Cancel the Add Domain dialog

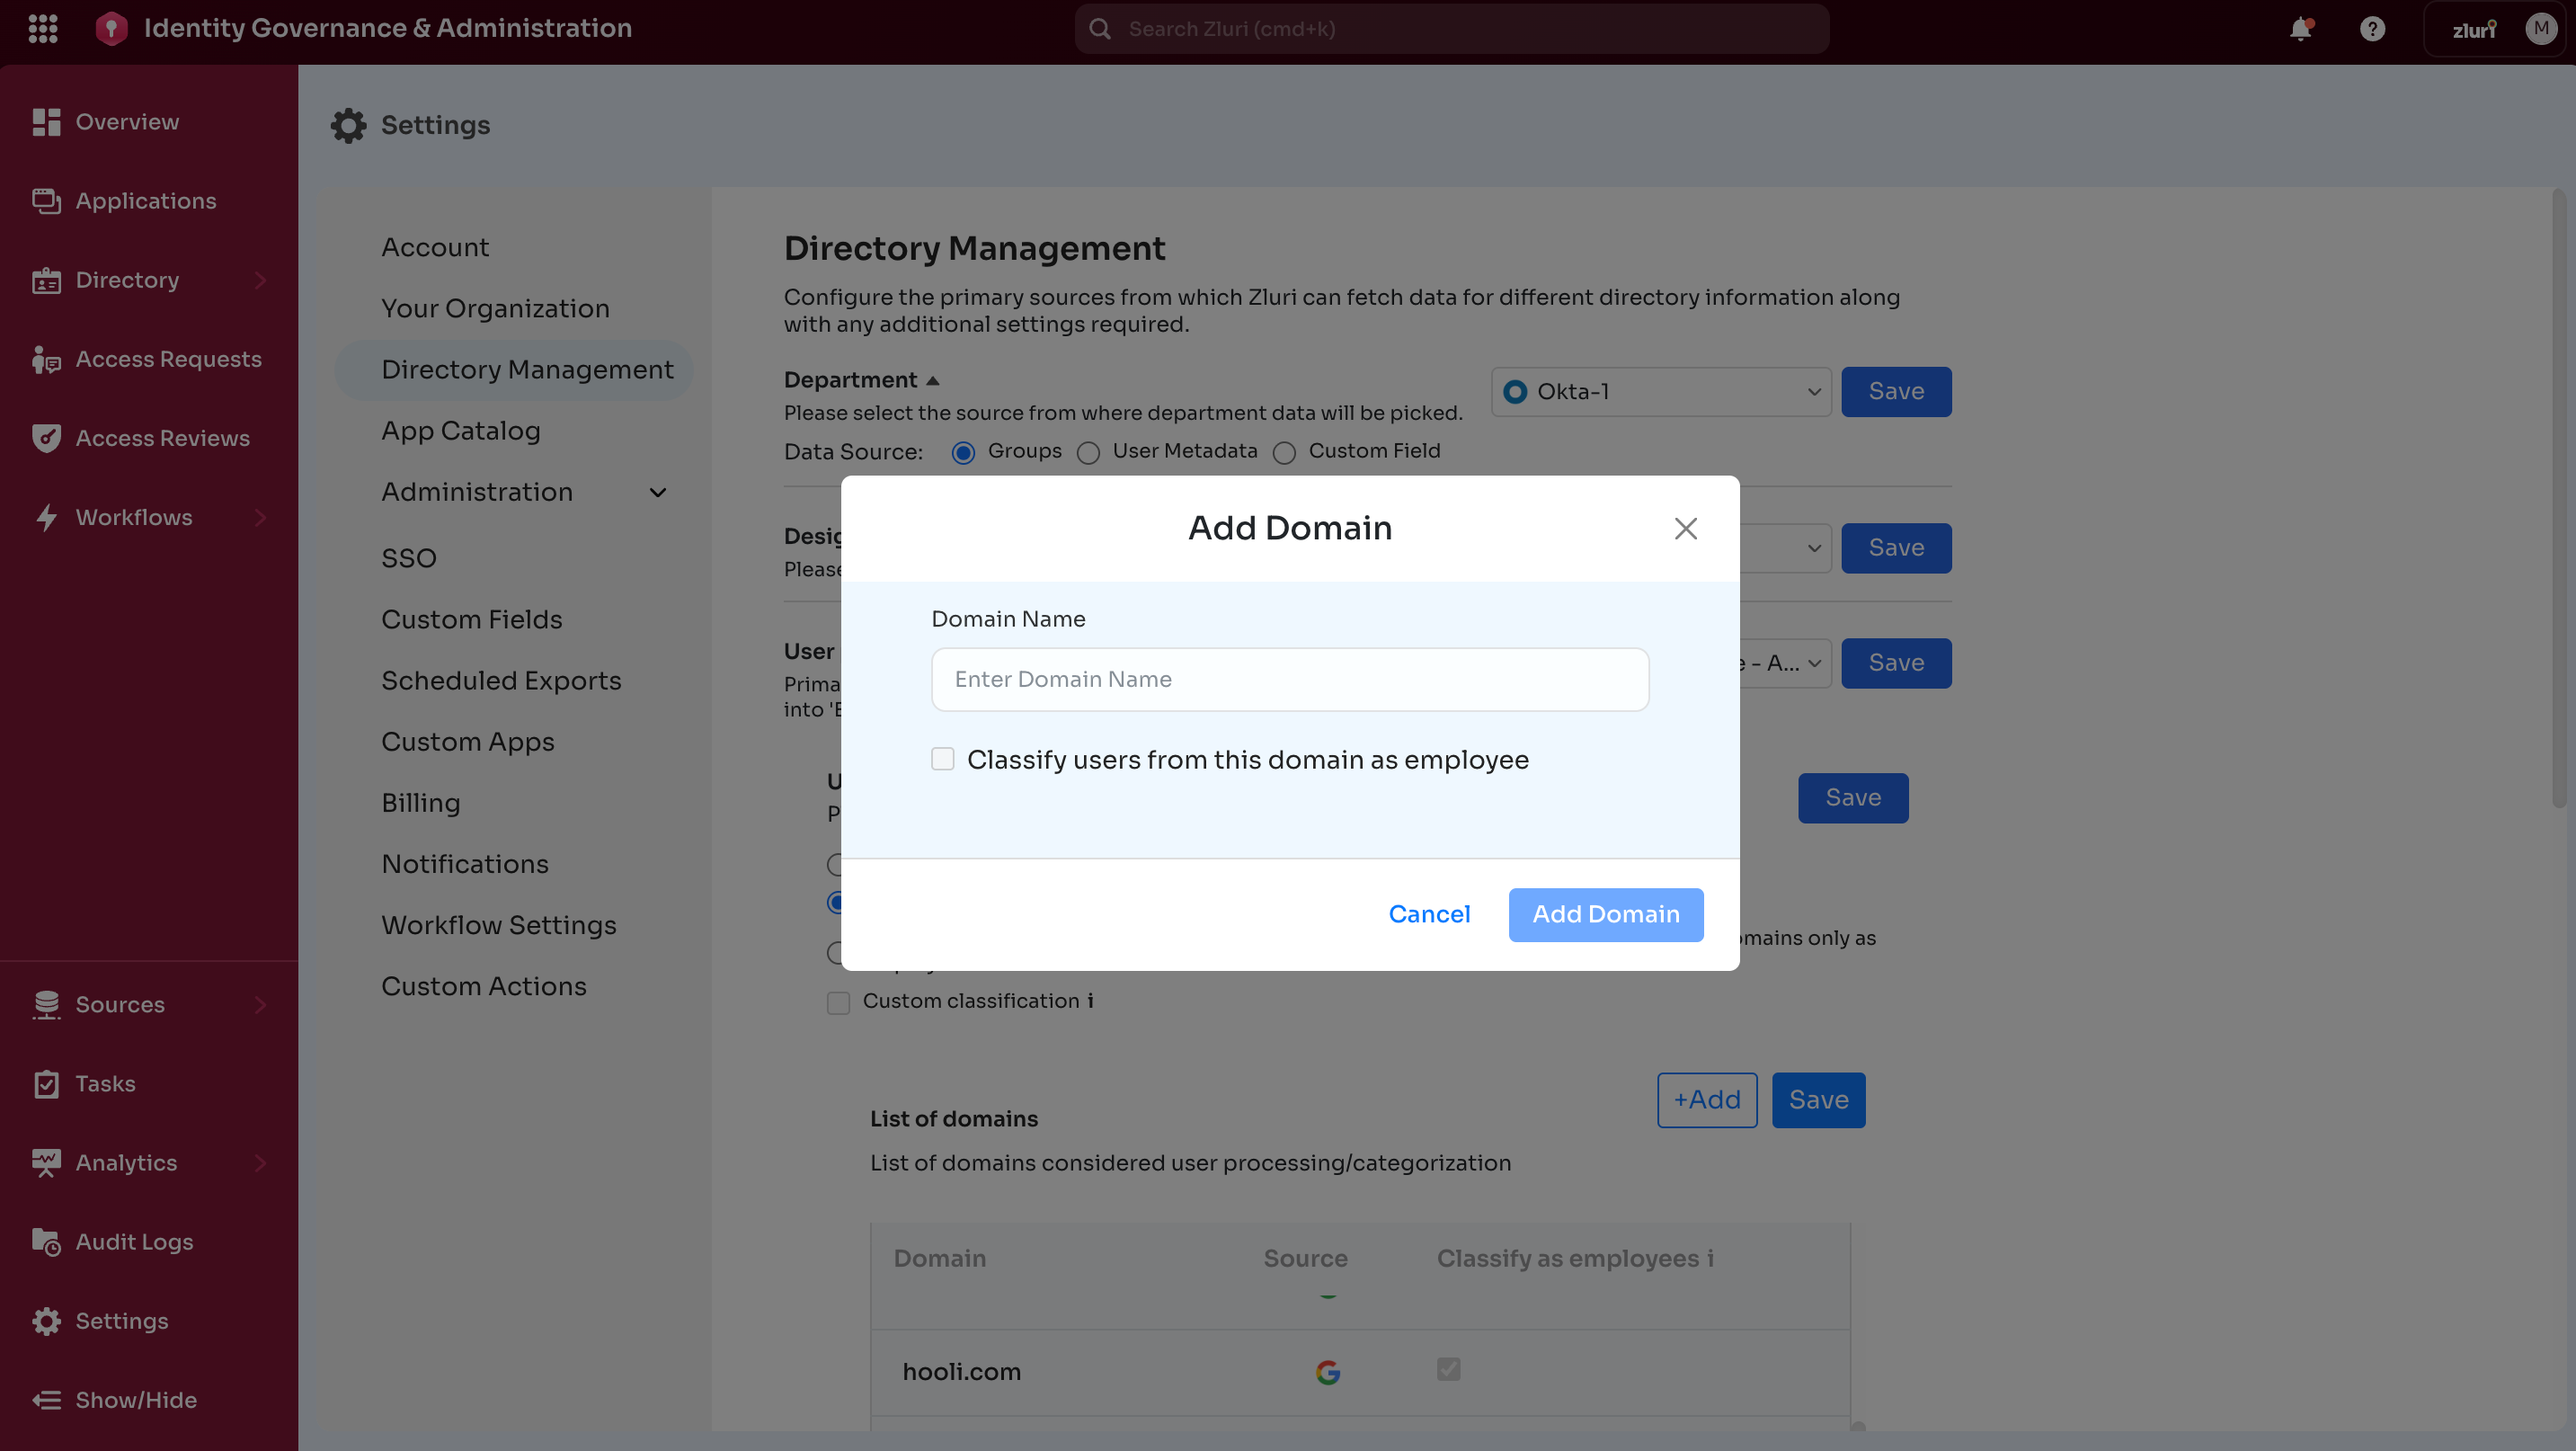[1429, 914]
